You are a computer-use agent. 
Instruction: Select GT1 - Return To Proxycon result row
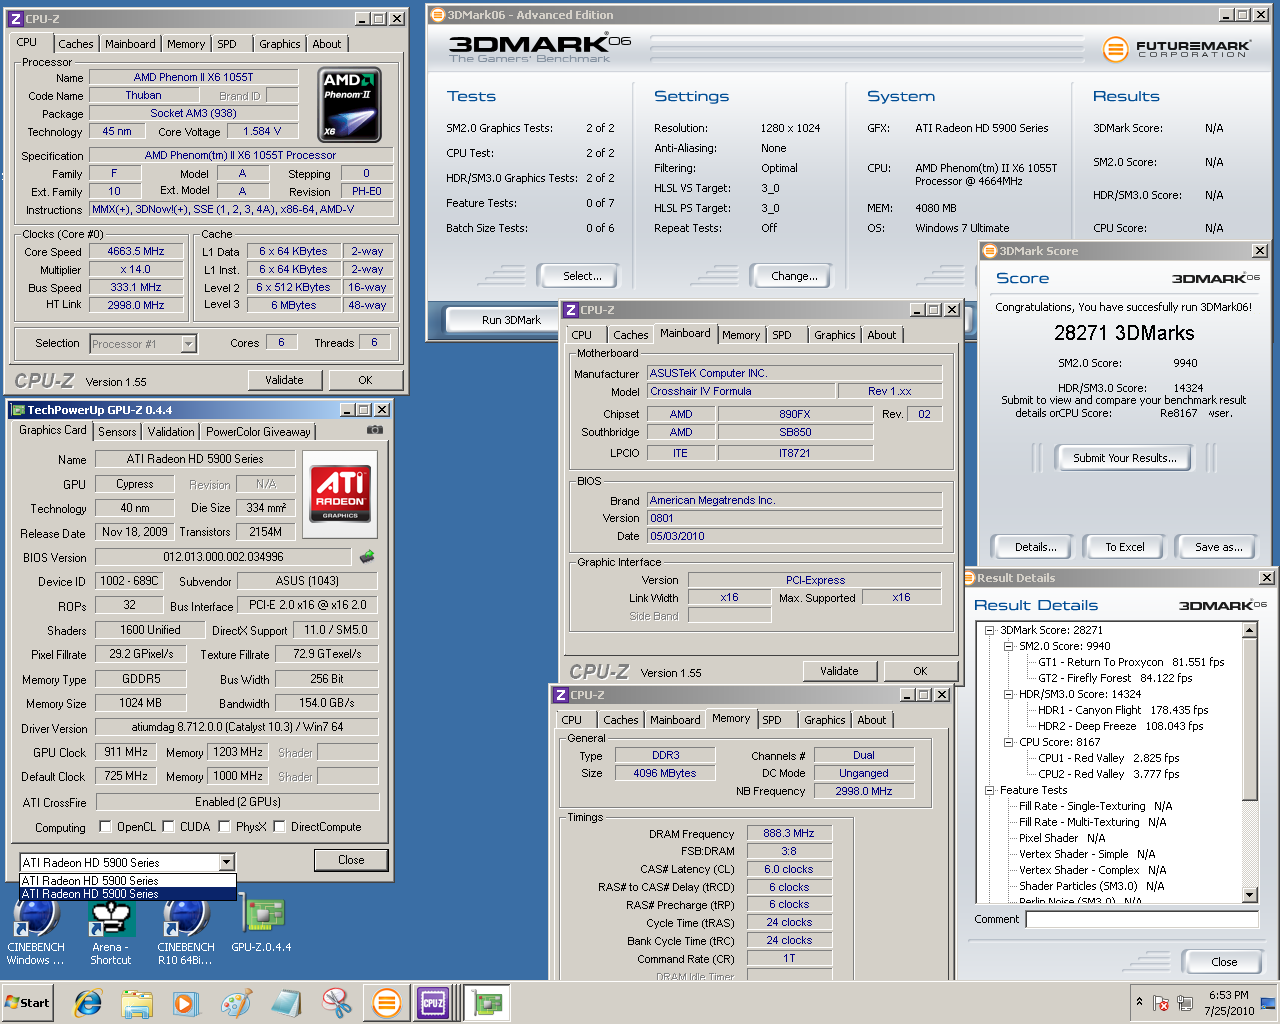pyautogui.click(x=1131, y=662)
